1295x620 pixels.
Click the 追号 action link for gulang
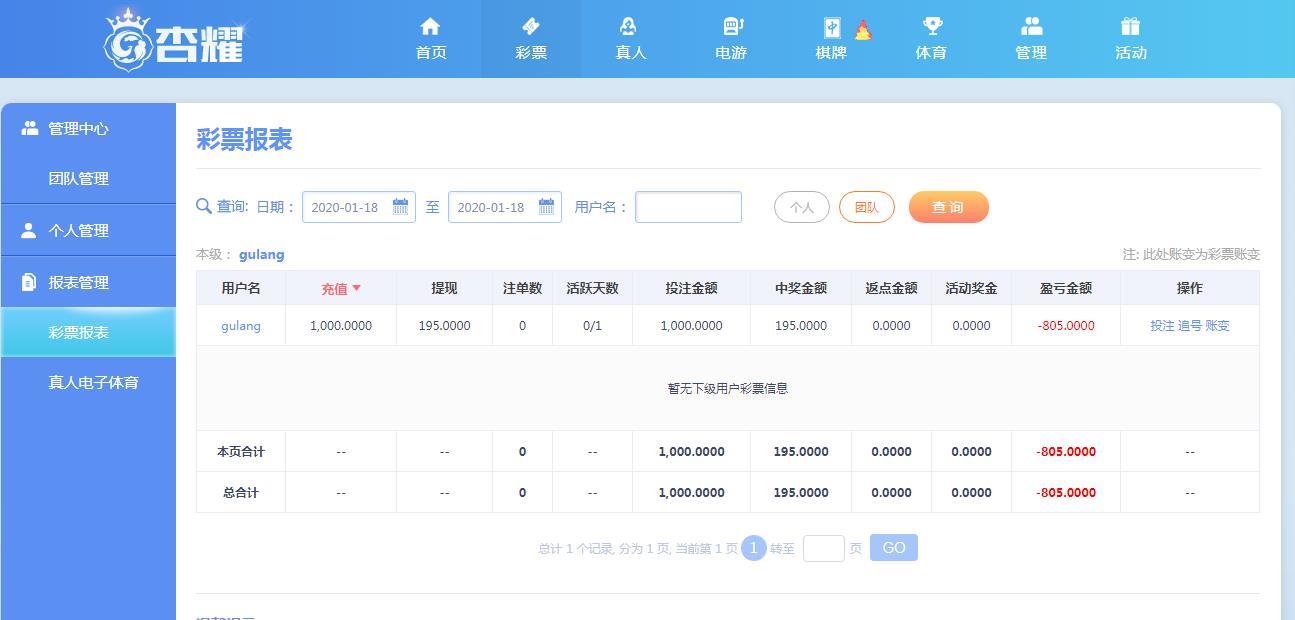point(1190,326)
